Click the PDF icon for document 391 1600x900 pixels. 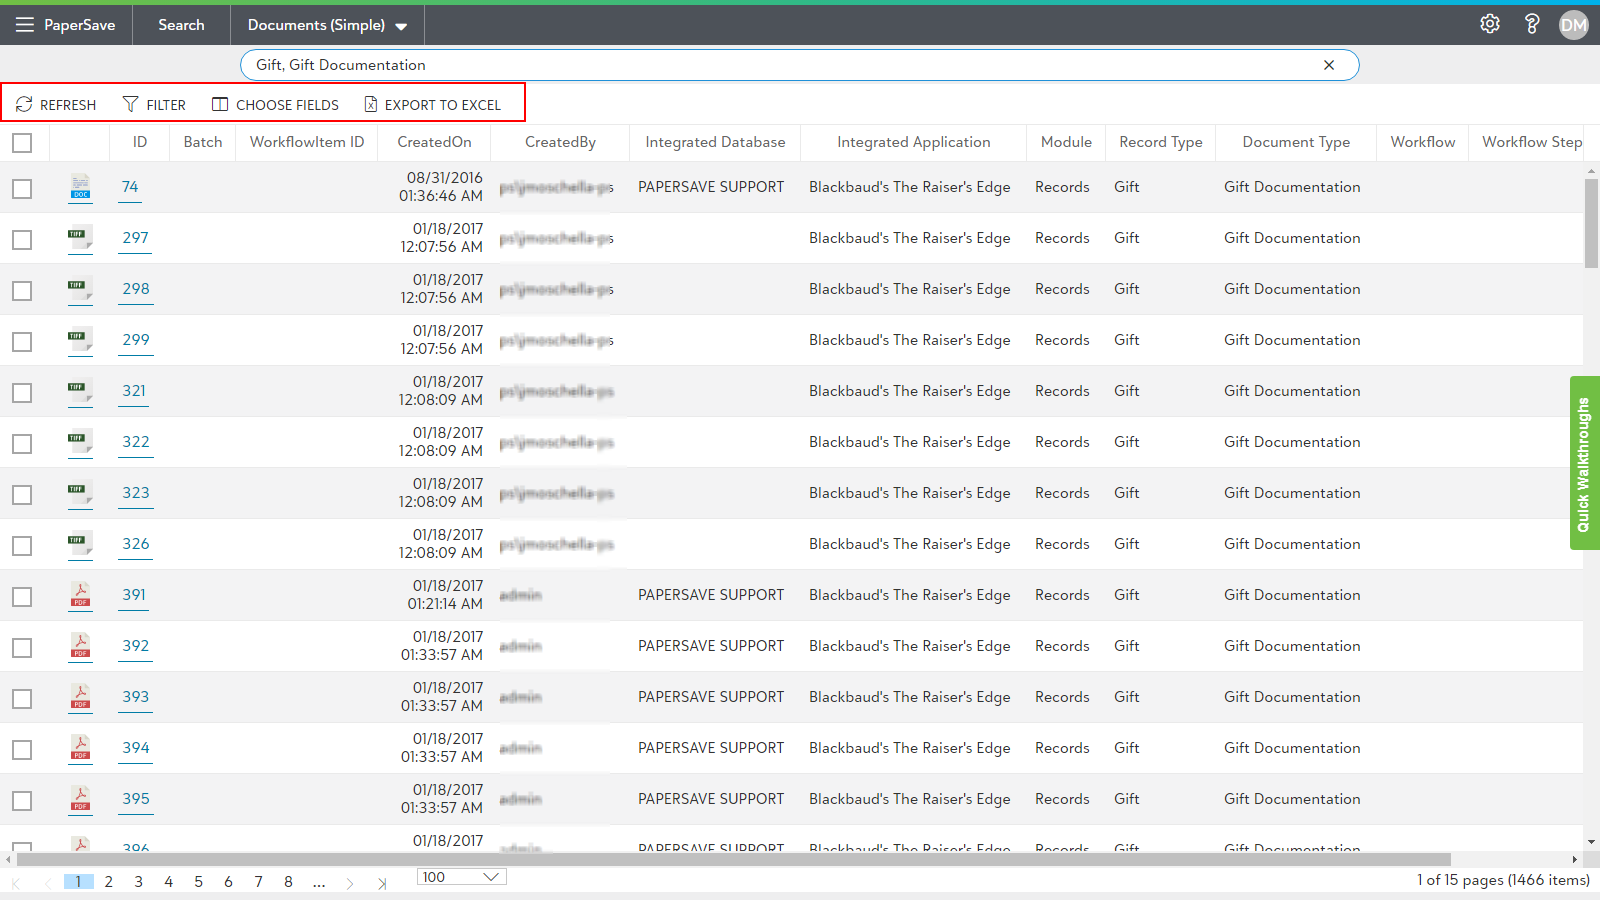coord(80,595)
